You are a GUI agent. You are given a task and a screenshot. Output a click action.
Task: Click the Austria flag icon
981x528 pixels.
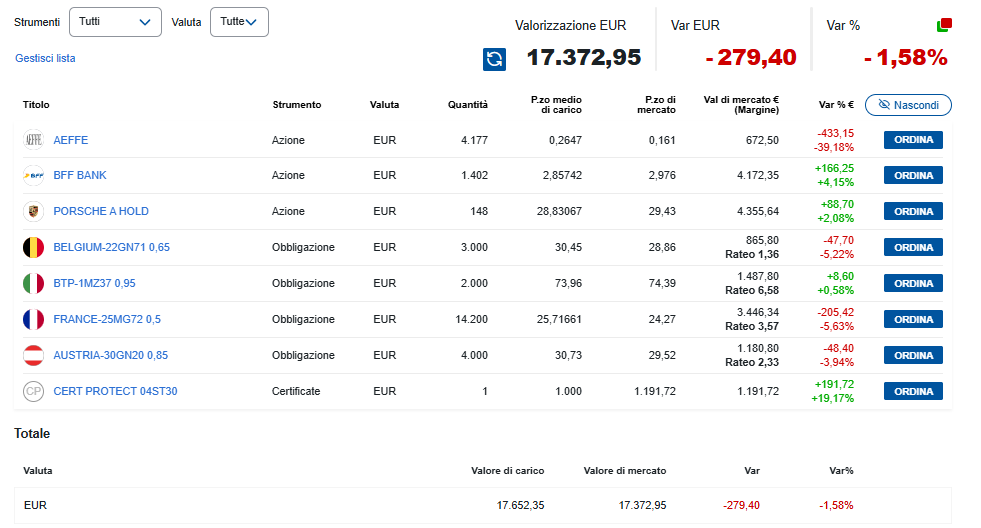pos(34,355)
